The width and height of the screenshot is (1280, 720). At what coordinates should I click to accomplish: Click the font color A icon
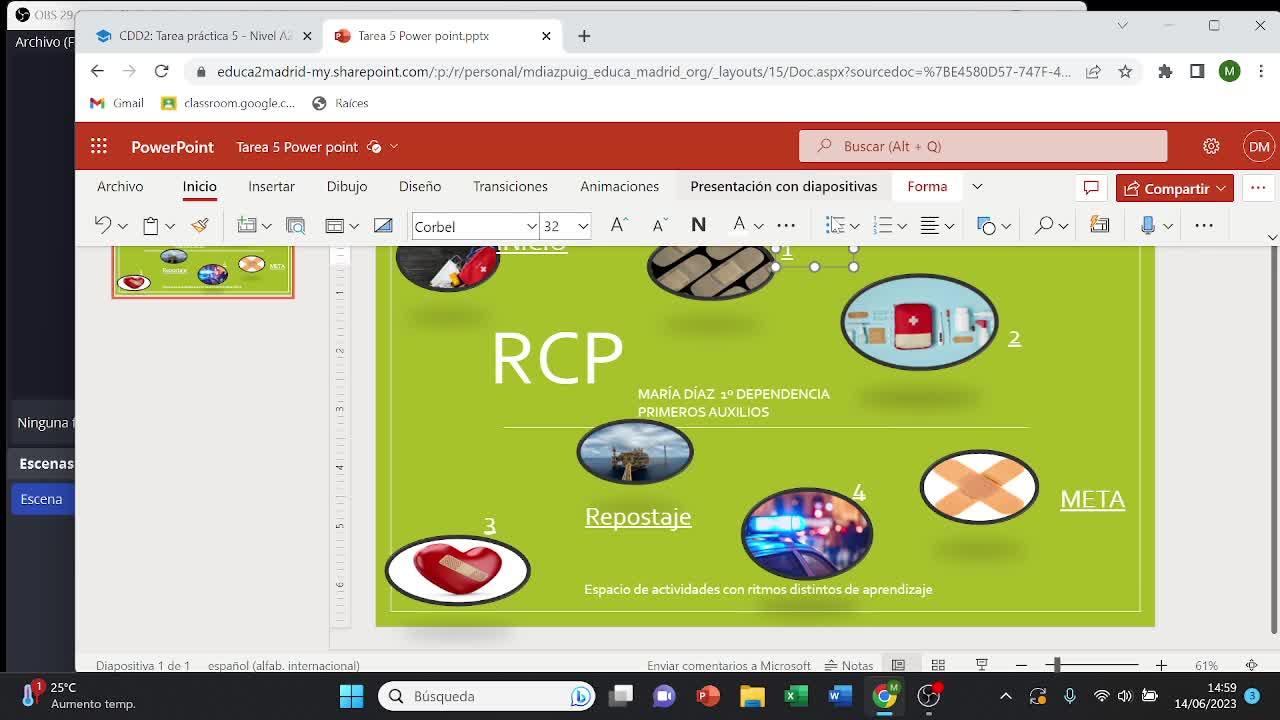pyautogui.click(x=739, y=225)
